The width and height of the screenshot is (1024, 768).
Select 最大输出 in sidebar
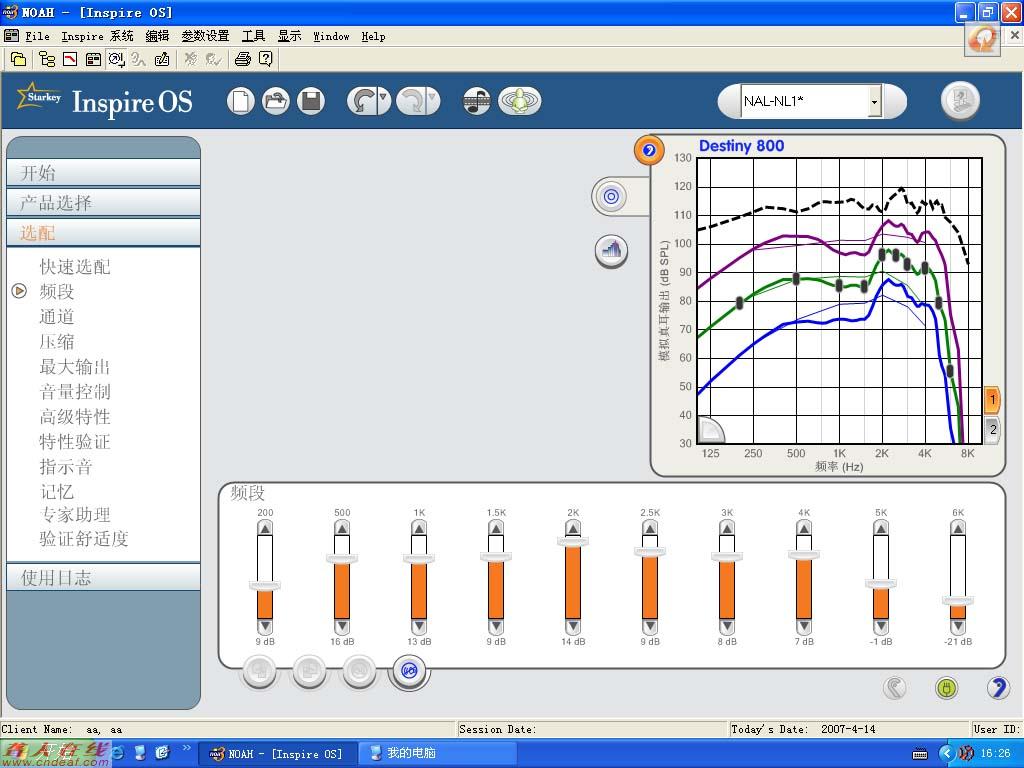point(74,366)
